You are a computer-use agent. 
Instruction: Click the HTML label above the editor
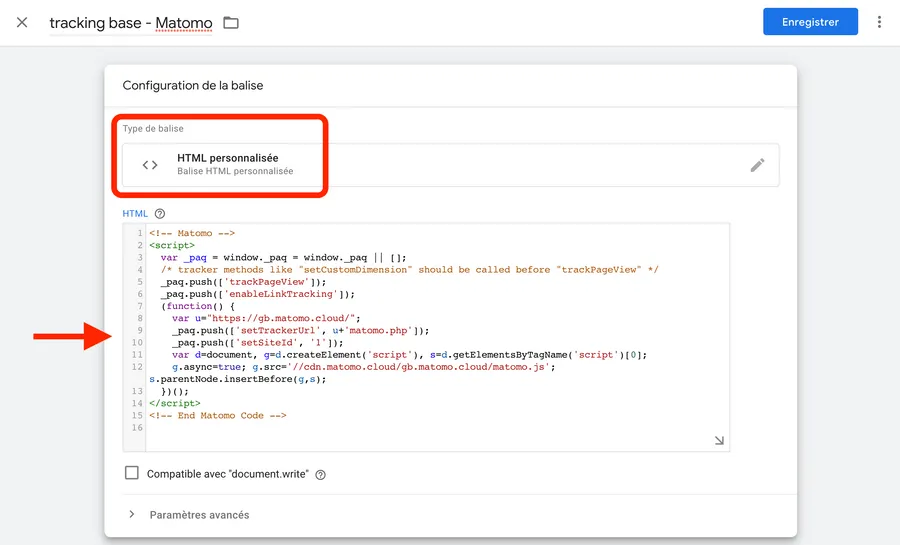click(135, 213)
